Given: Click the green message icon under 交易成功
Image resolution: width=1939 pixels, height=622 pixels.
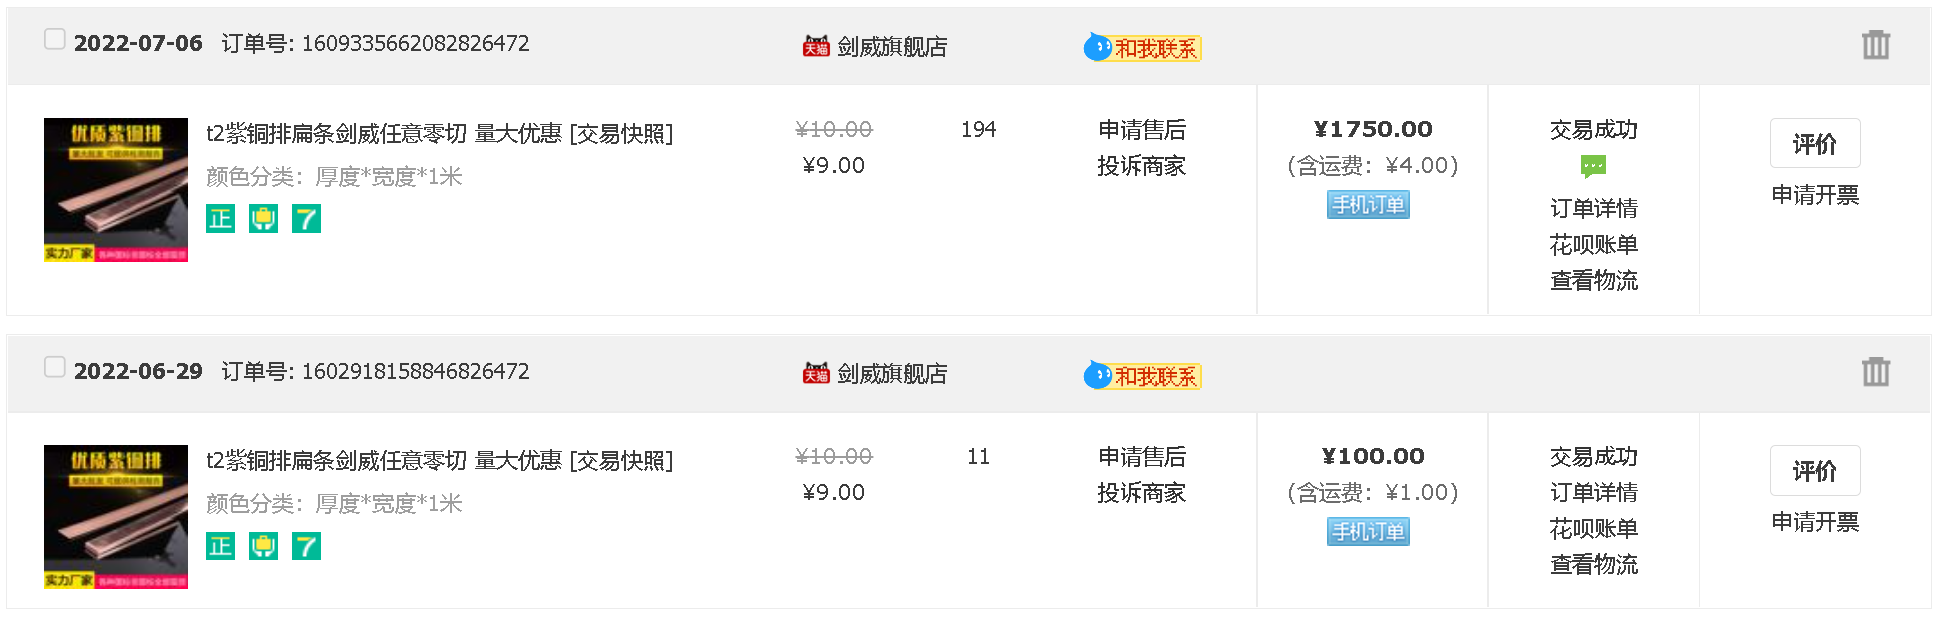Looking at the screenshot, I should 1593,166.
